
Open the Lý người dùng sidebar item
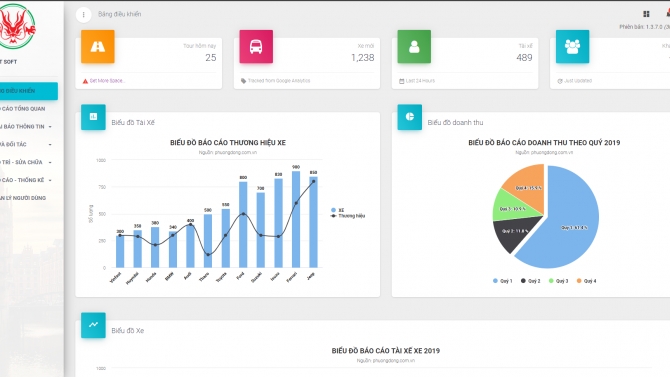[x=23, y=198]
